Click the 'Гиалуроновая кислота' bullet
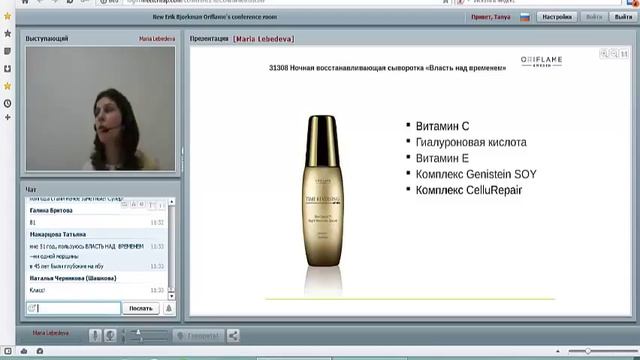The width and height of the screenshot is (640, 360). tap(471, 142)
